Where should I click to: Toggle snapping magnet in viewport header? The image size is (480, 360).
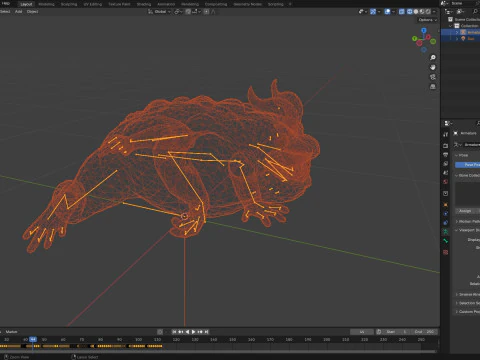(188, 12)
